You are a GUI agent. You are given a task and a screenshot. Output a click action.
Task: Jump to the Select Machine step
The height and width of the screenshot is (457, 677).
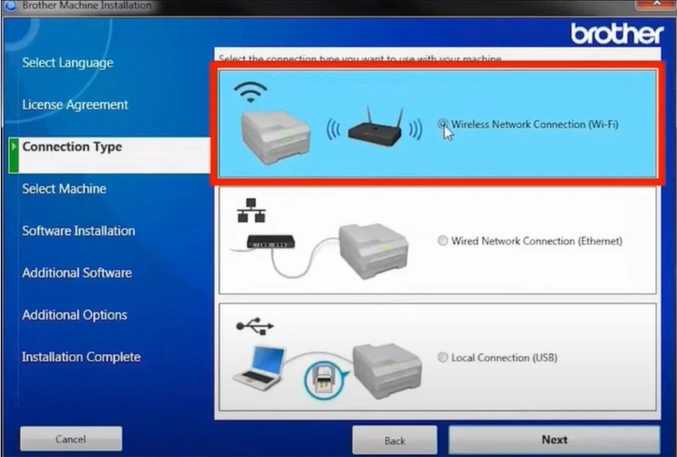[64, 189]
